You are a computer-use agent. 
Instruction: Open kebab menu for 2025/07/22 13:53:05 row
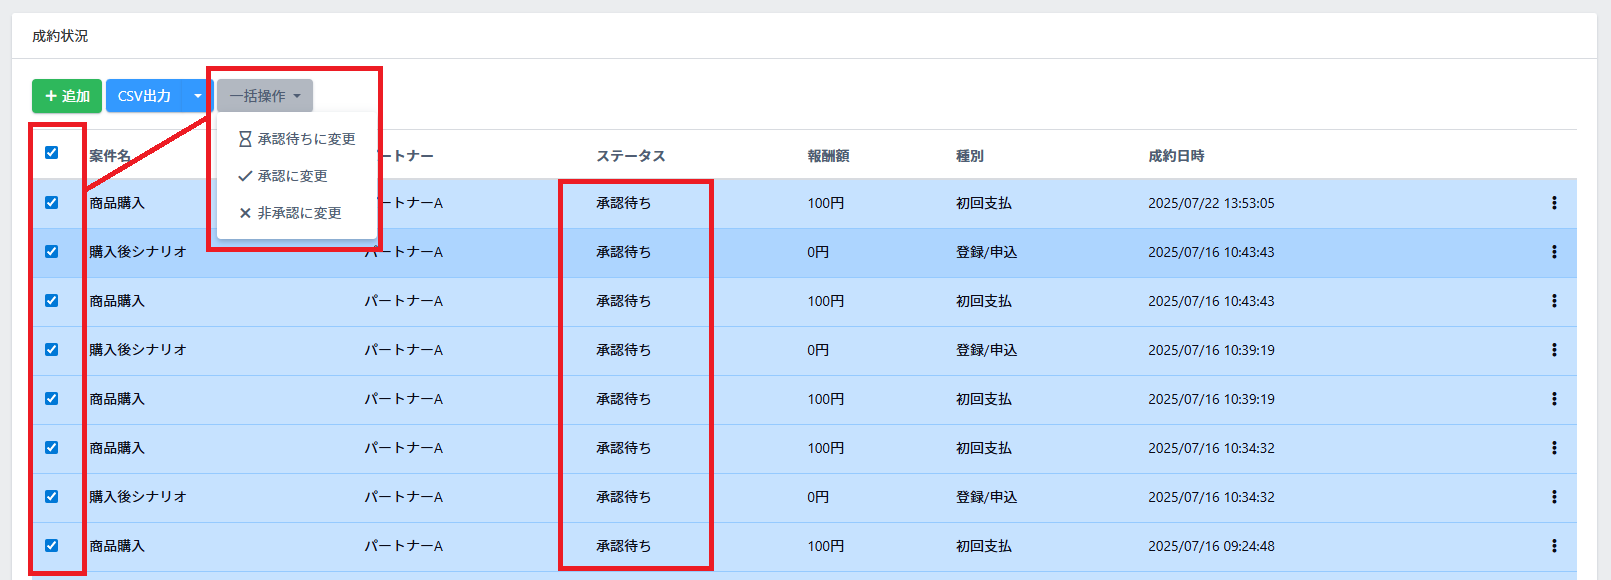1553,203
